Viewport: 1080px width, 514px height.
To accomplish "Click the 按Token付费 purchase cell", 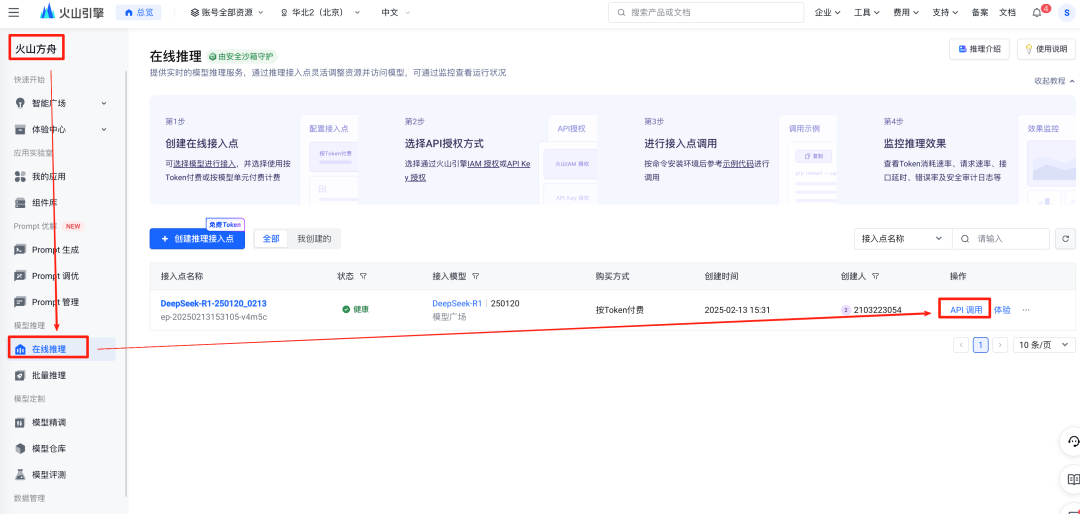I will click(620, 310).
